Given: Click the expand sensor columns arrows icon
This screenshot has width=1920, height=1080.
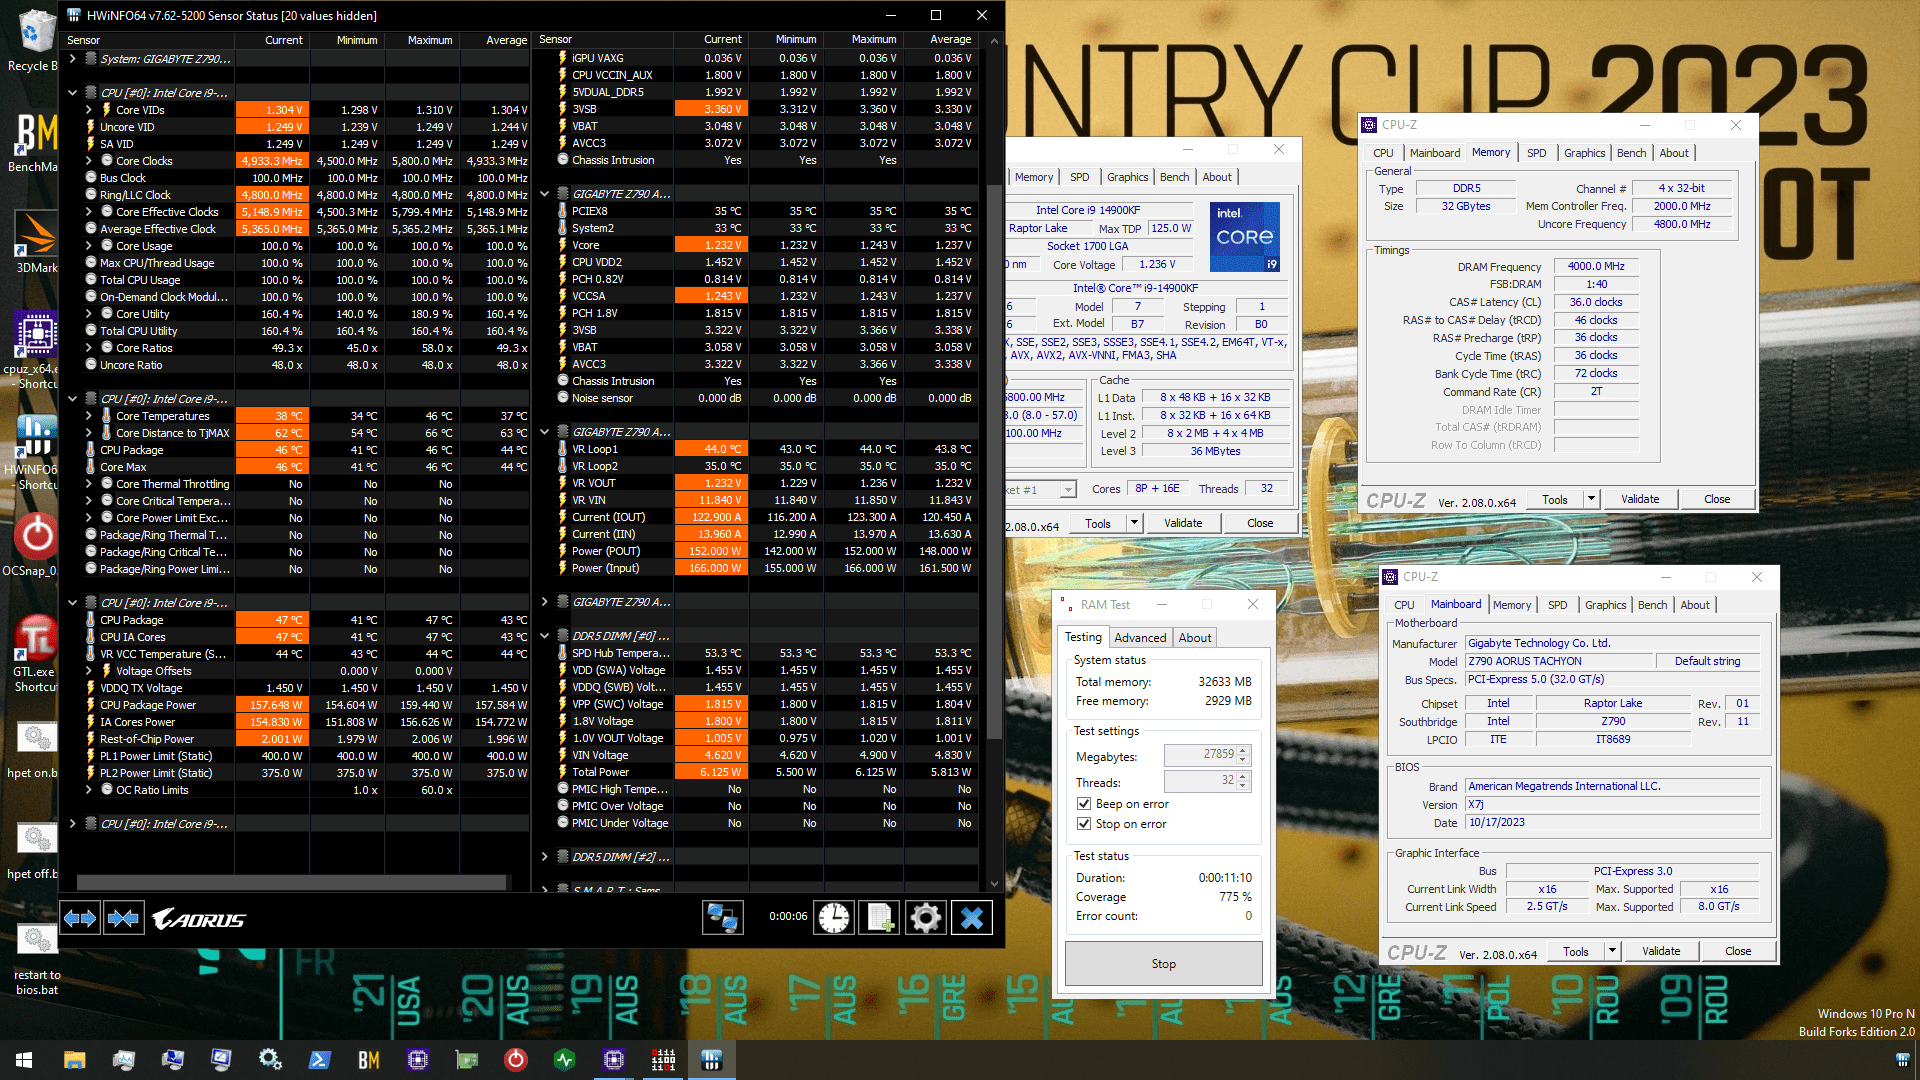Looking at the screenshot, I should 80,918.
